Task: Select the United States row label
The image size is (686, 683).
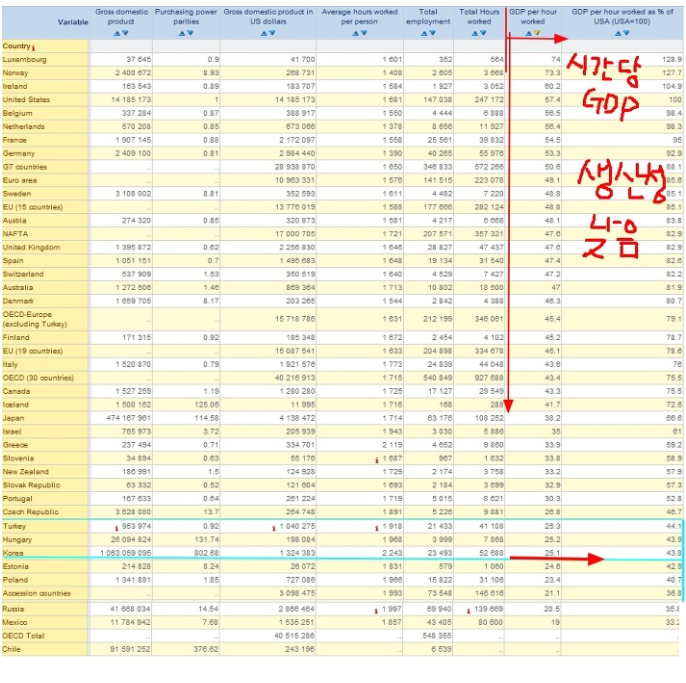Action: click(x=26, y=100)
